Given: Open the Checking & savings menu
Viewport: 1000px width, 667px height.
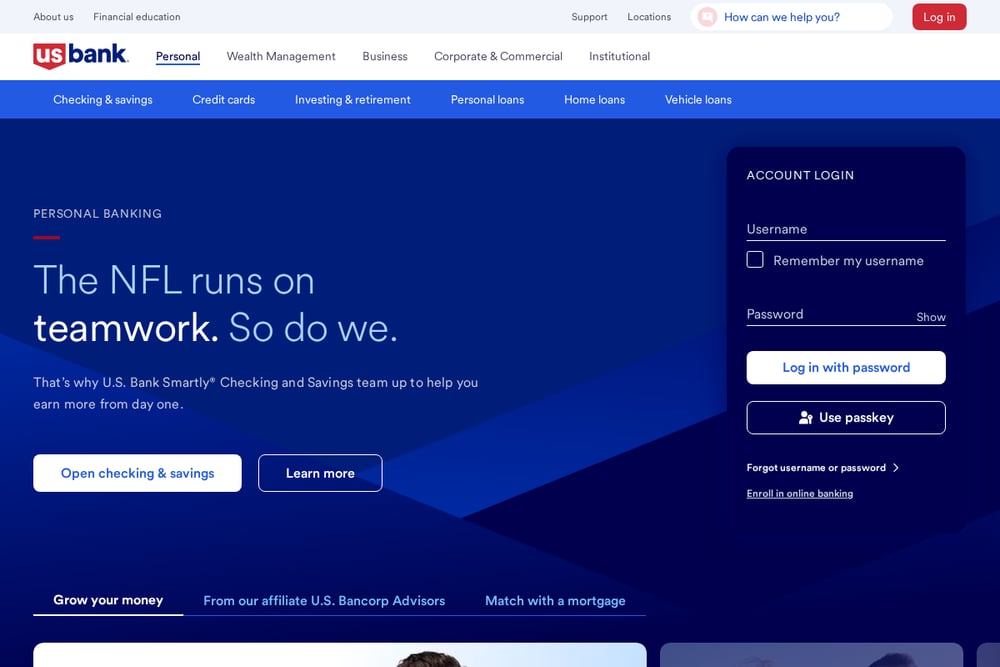Looking at the screenshot, I should 103,99.
